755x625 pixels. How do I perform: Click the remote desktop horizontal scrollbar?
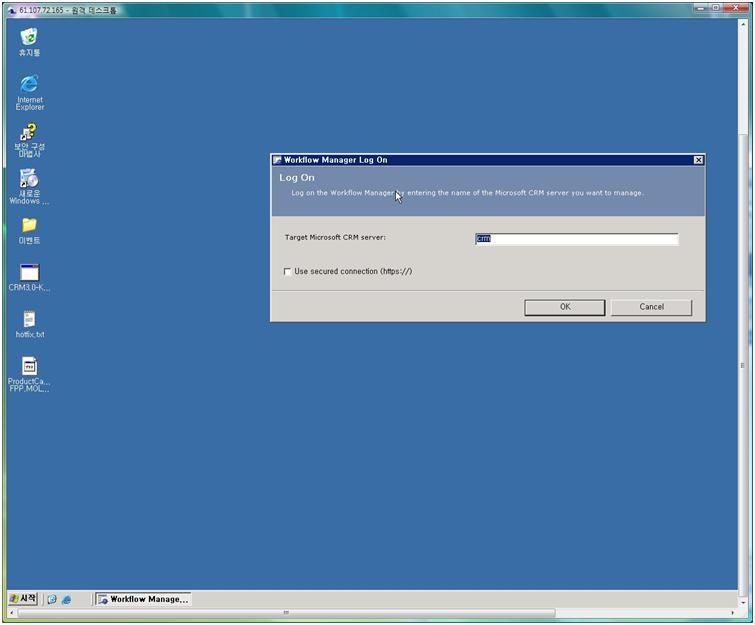[x=286, y=612]
